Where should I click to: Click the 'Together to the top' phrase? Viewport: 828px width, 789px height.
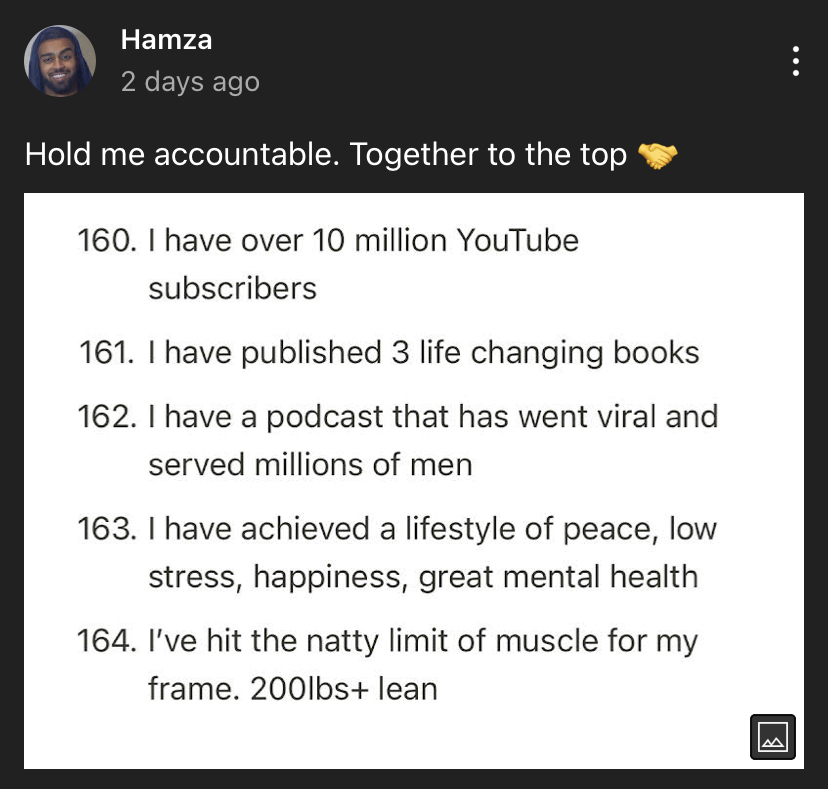point(488,155)
